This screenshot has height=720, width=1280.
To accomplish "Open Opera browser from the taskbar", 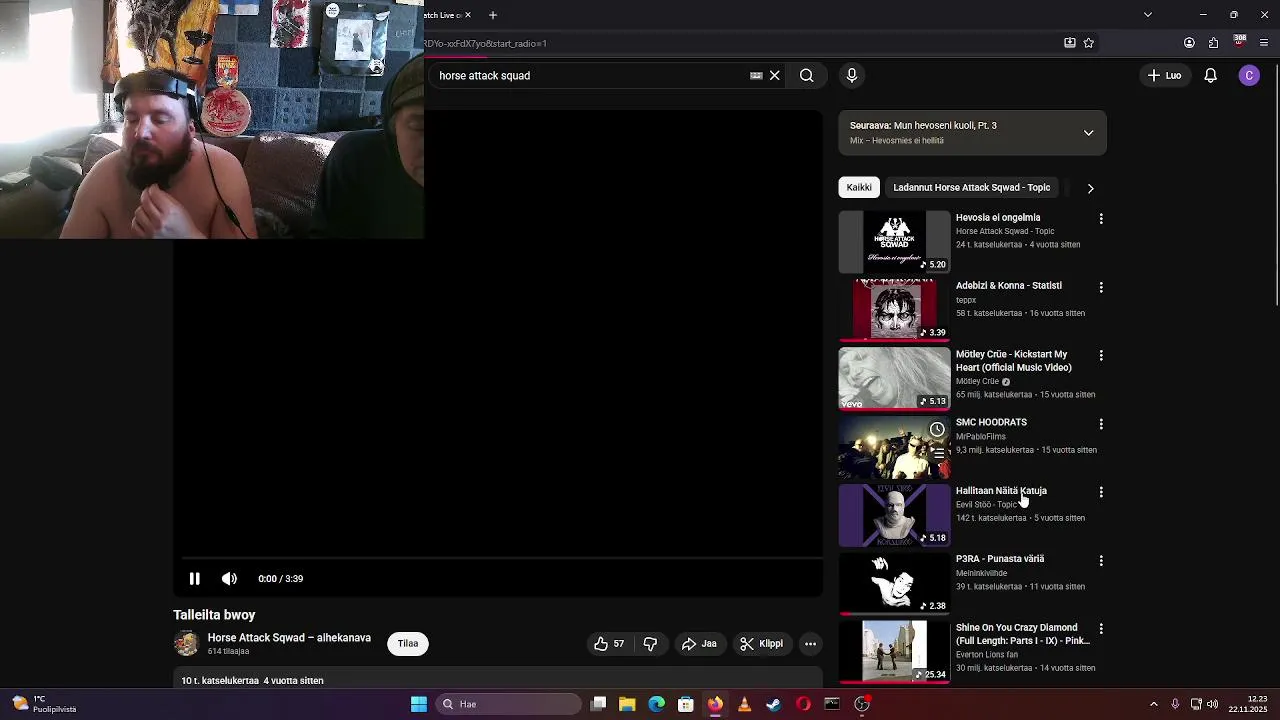I will tap(803, 704).
